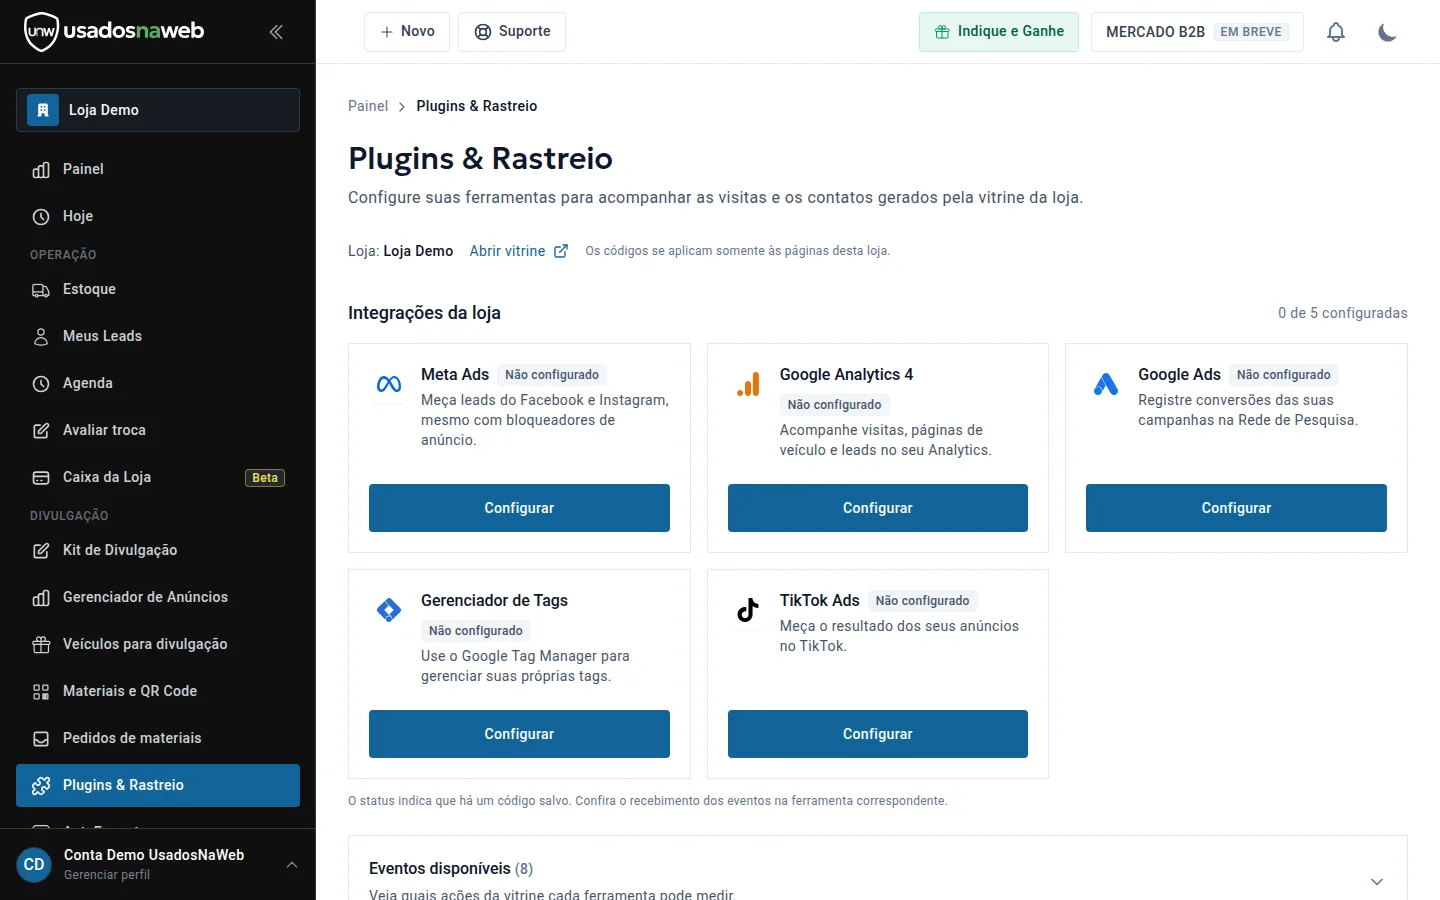Viewport: 1440px width, 900px height.
Task: Go to Estoque section
Action: (x=158, y=289)
